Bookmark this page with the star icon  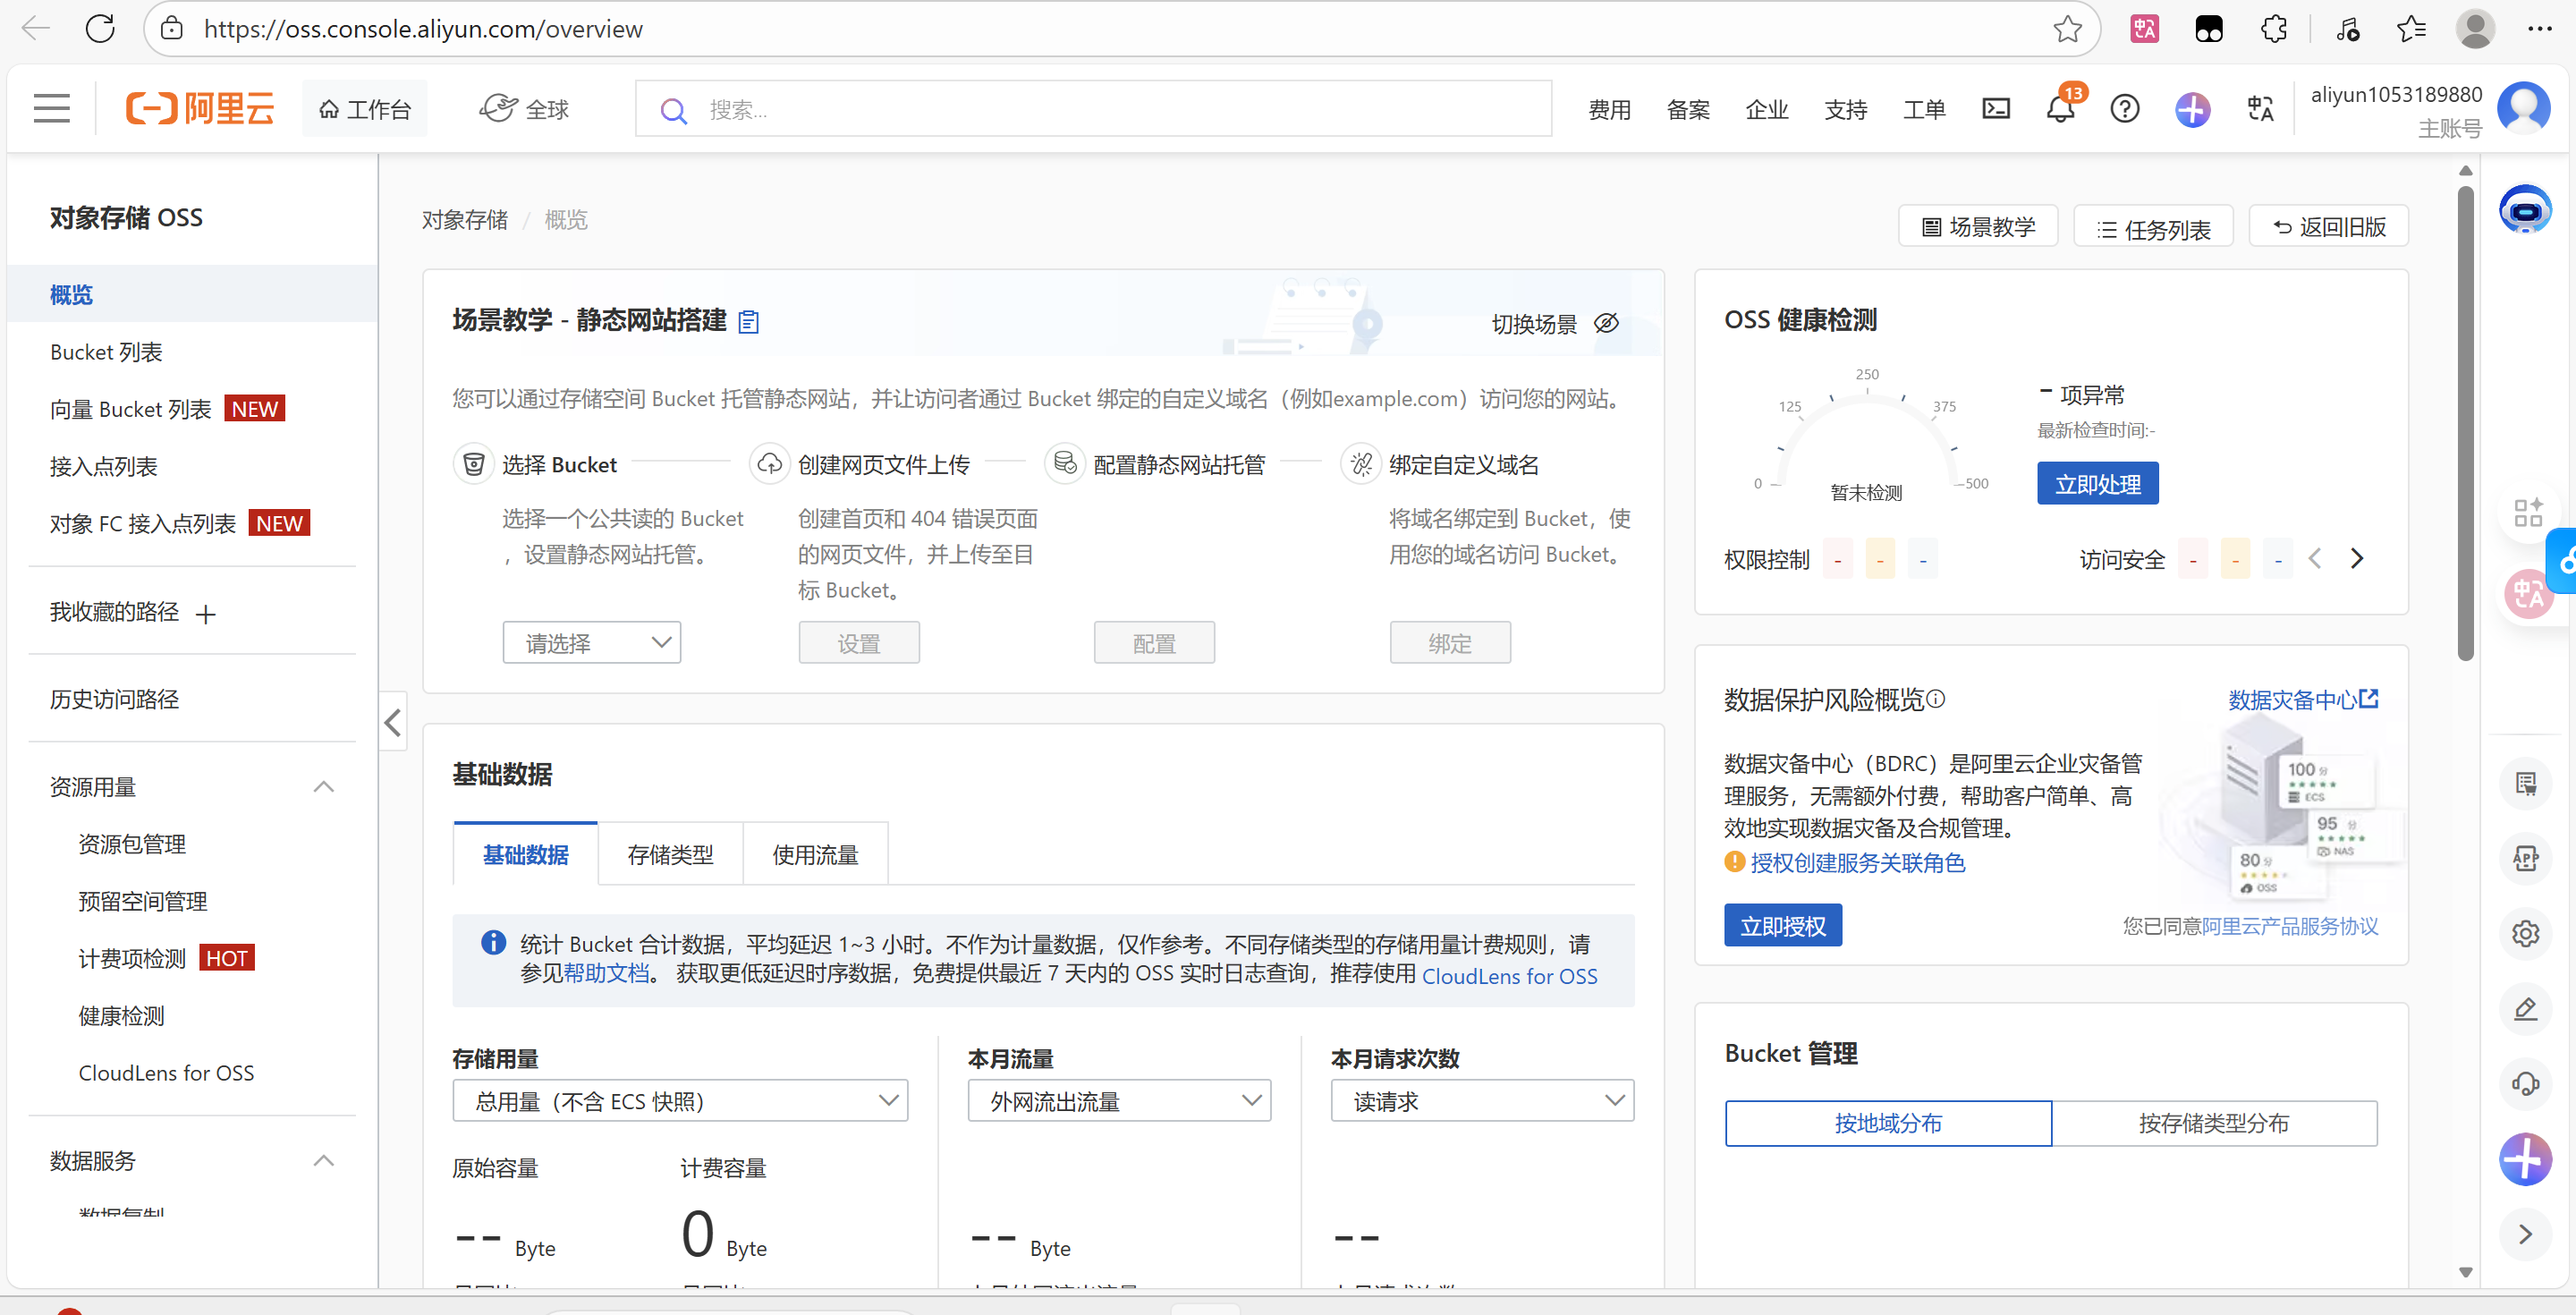2068,28
